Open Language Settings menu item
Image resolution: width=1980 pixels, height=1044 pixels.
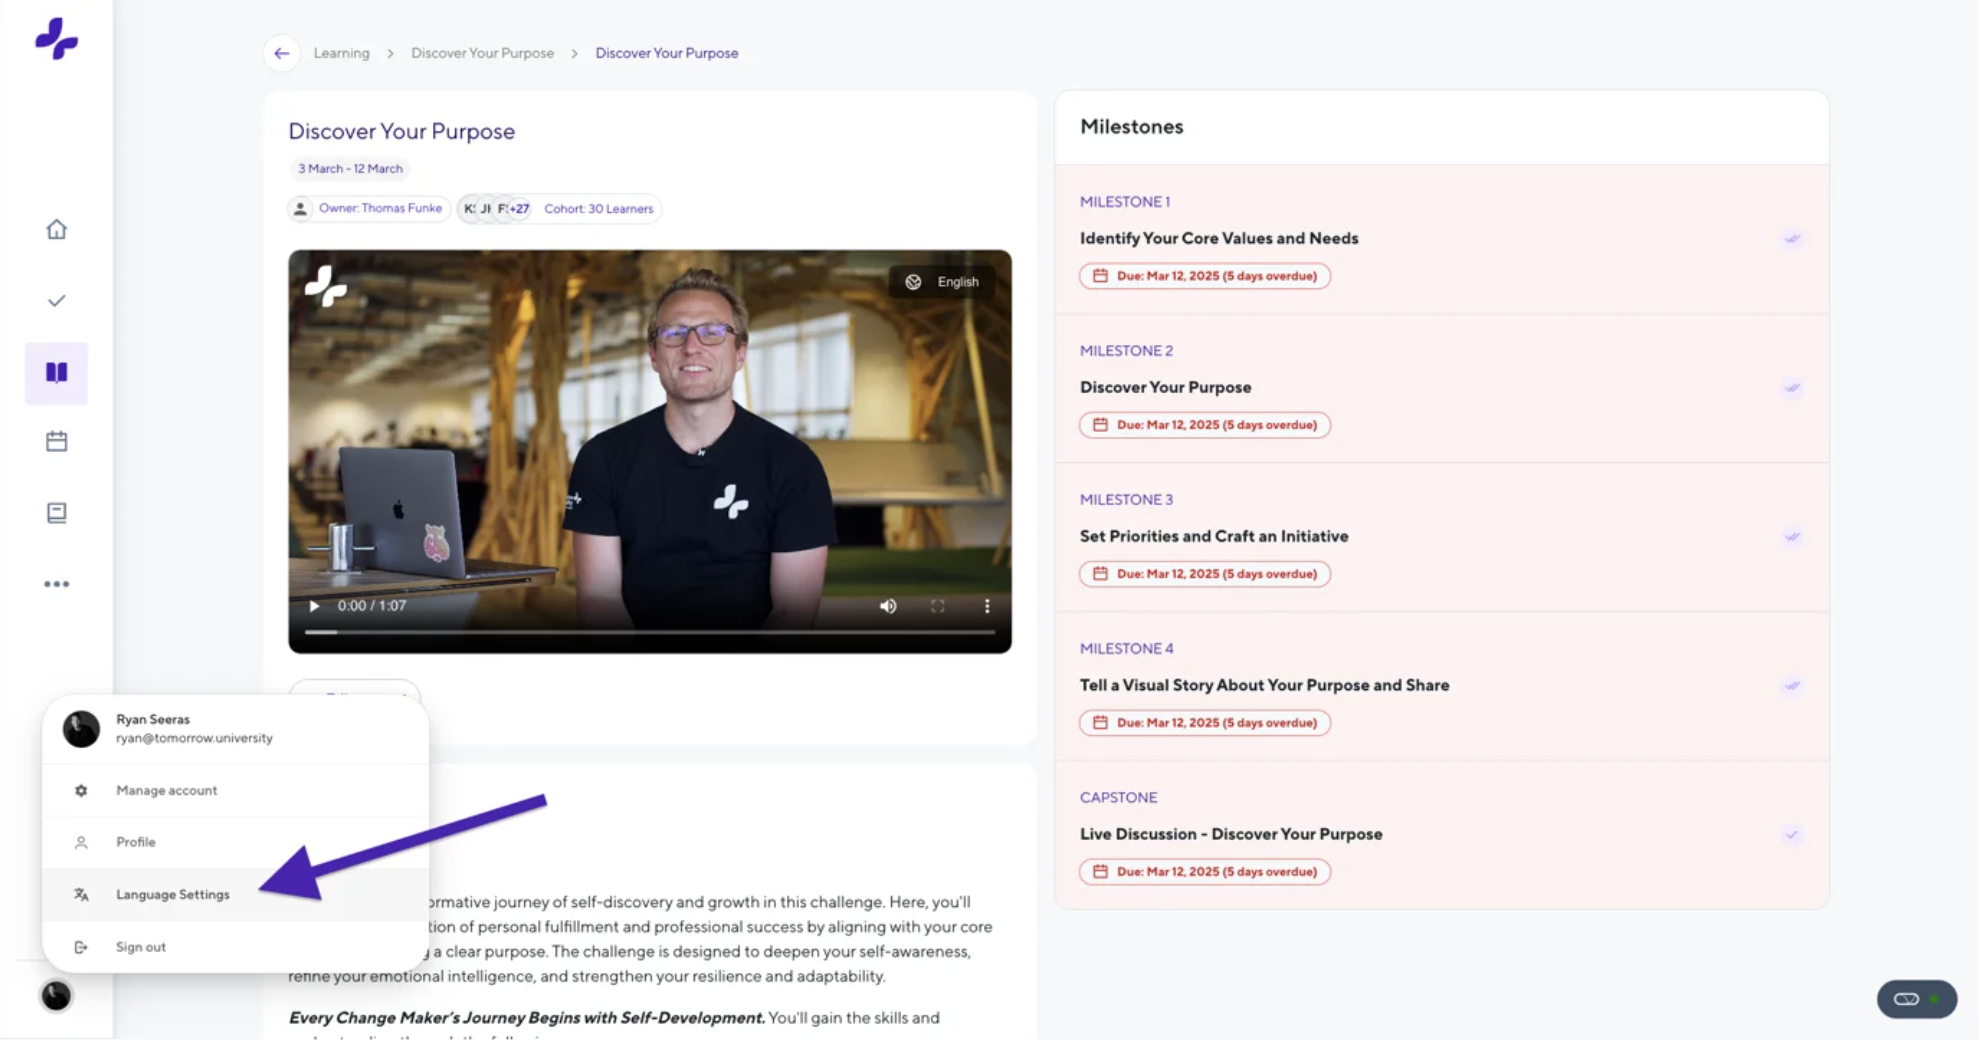click(x=236, y=894)
